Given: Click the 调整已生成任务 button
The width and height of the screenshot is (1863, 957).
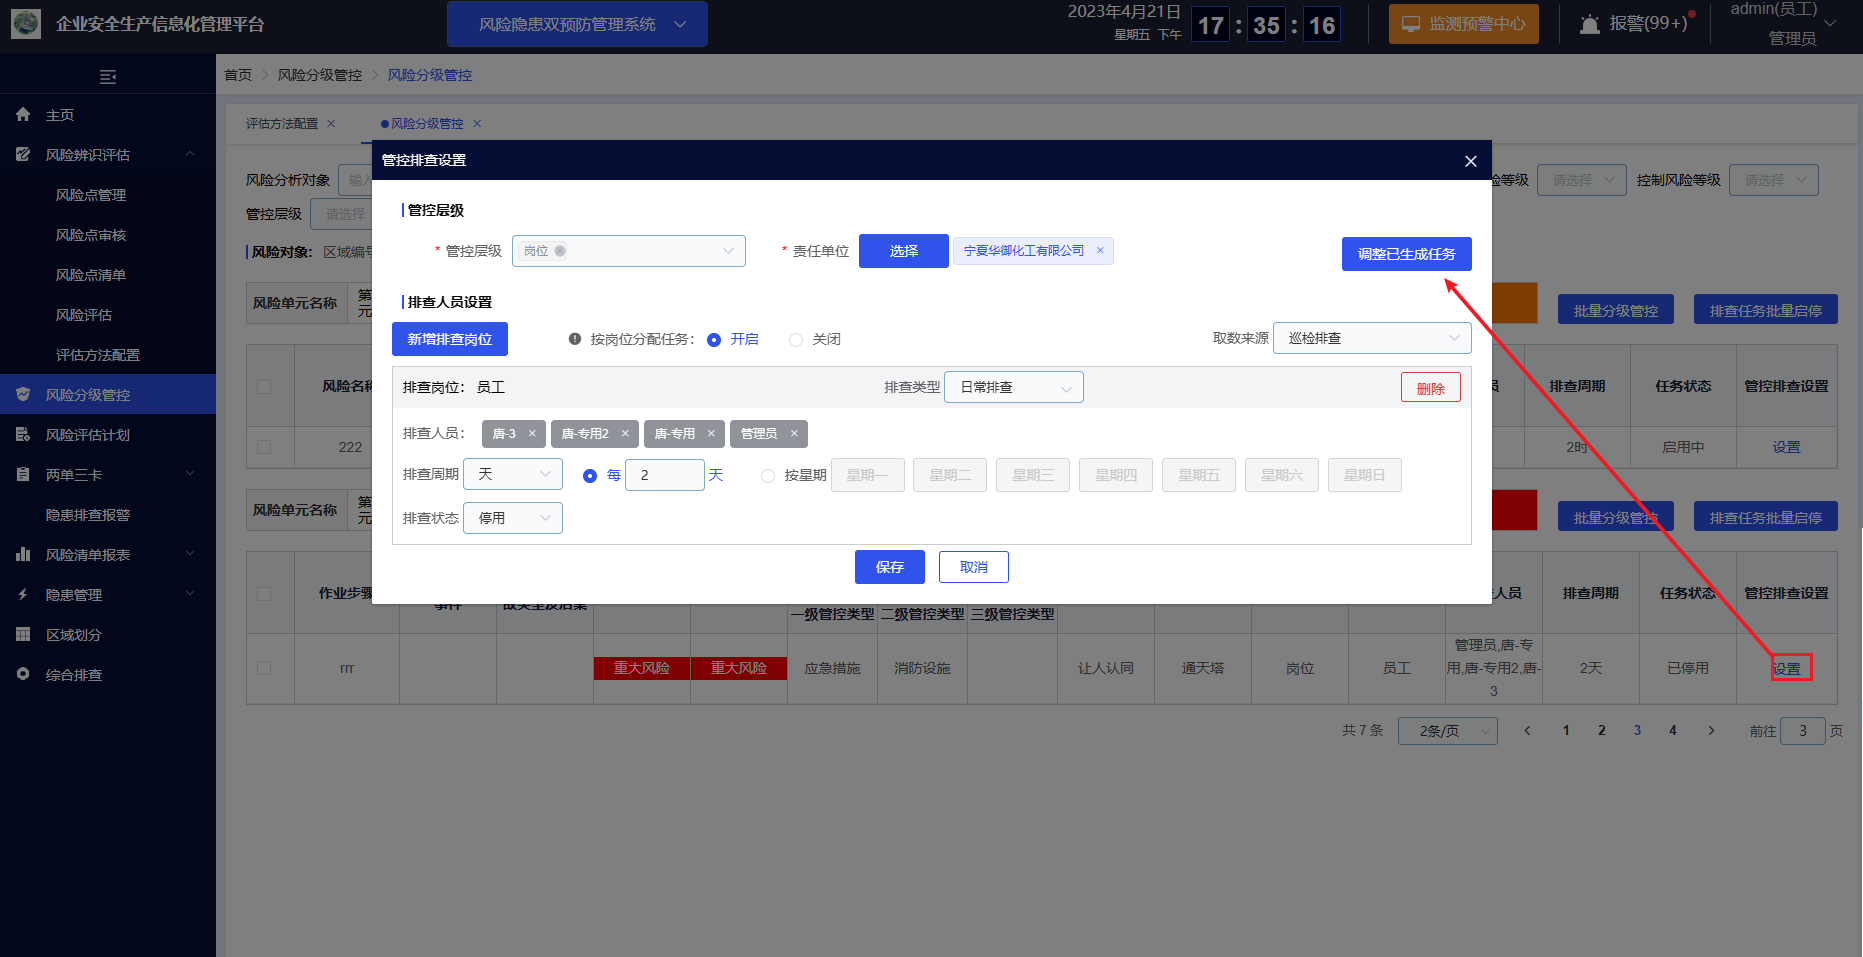Looking at the screenshot, I should click(1407, 254).
